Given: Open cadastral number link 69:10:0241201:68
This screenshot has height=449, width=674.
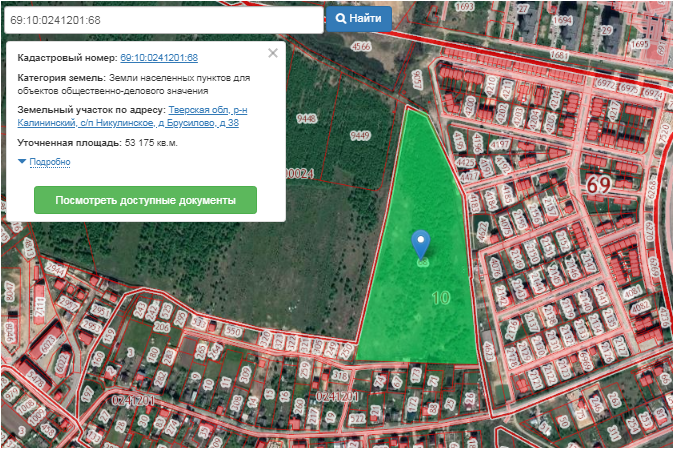Looking at the screenshot, I should coord(159,59).
